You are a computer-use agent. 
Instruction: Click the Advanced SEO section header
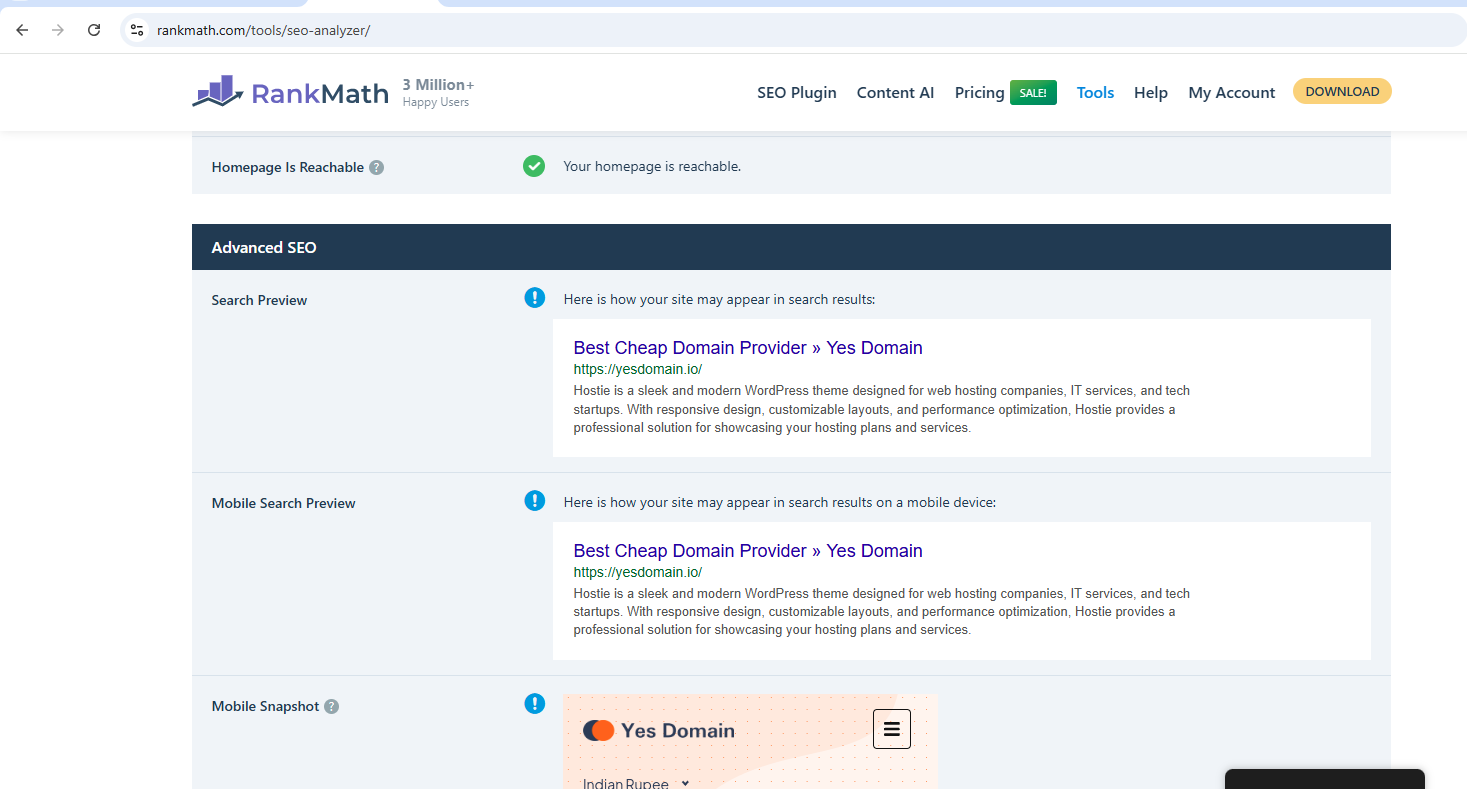pos(791,247)
